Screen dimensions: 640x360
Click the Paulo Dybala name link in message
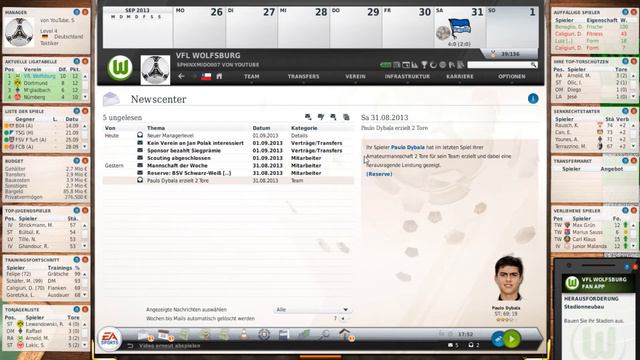tap(407, 147)
